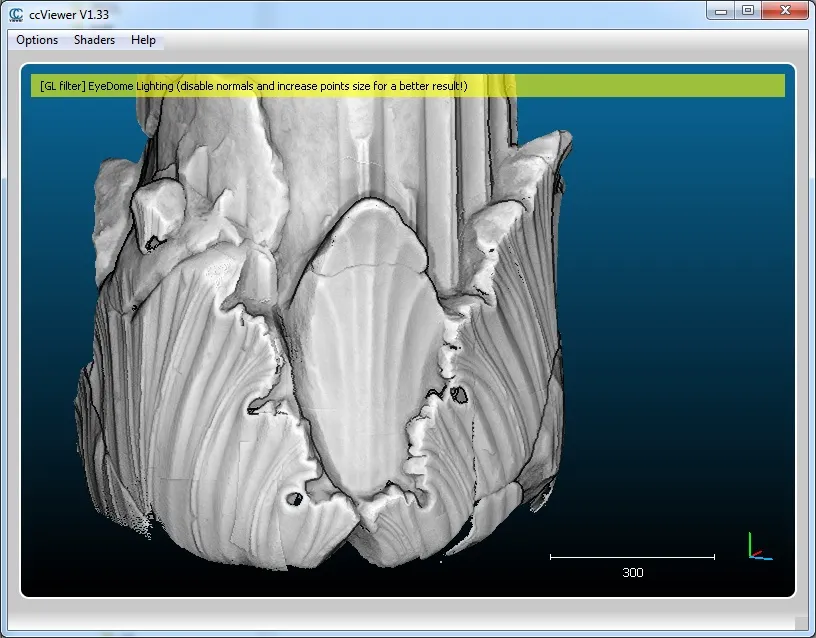Screen dimensions: 816x638
Task: Click the green vertical axis of the trihedron
Action: click(x=750, y=543)
